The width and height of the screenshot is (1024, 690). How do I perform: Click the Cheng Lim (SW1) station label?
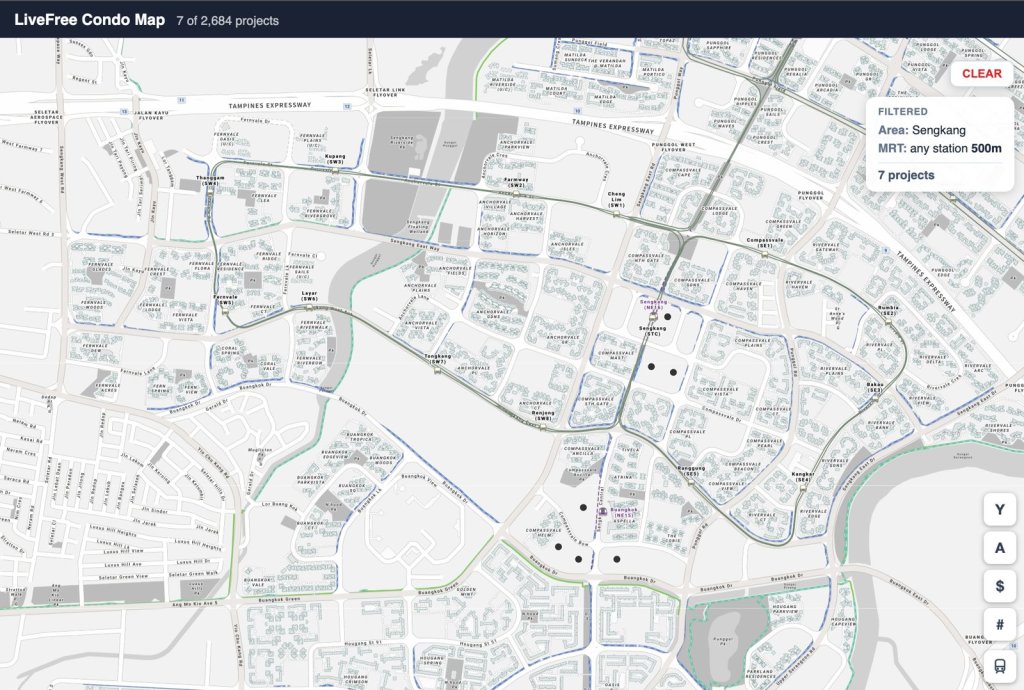click(616, 199)
